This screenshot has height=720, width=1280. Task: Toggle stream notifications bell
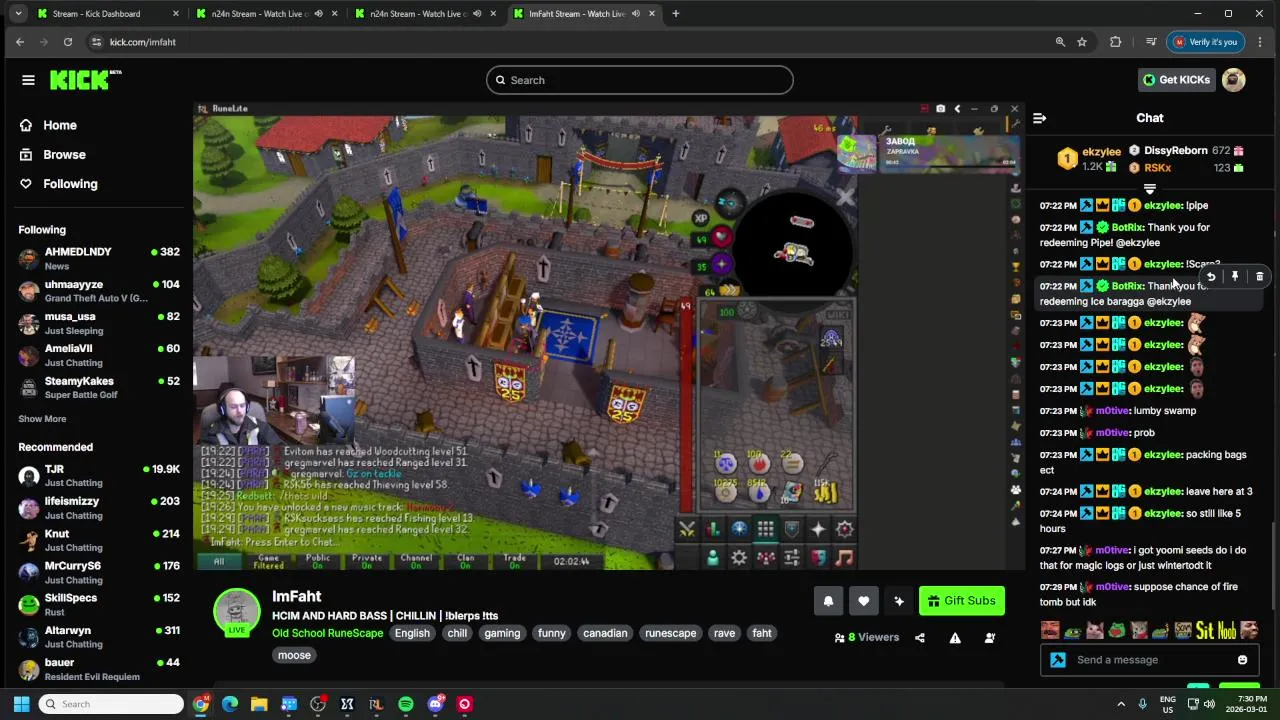[828, 601]
